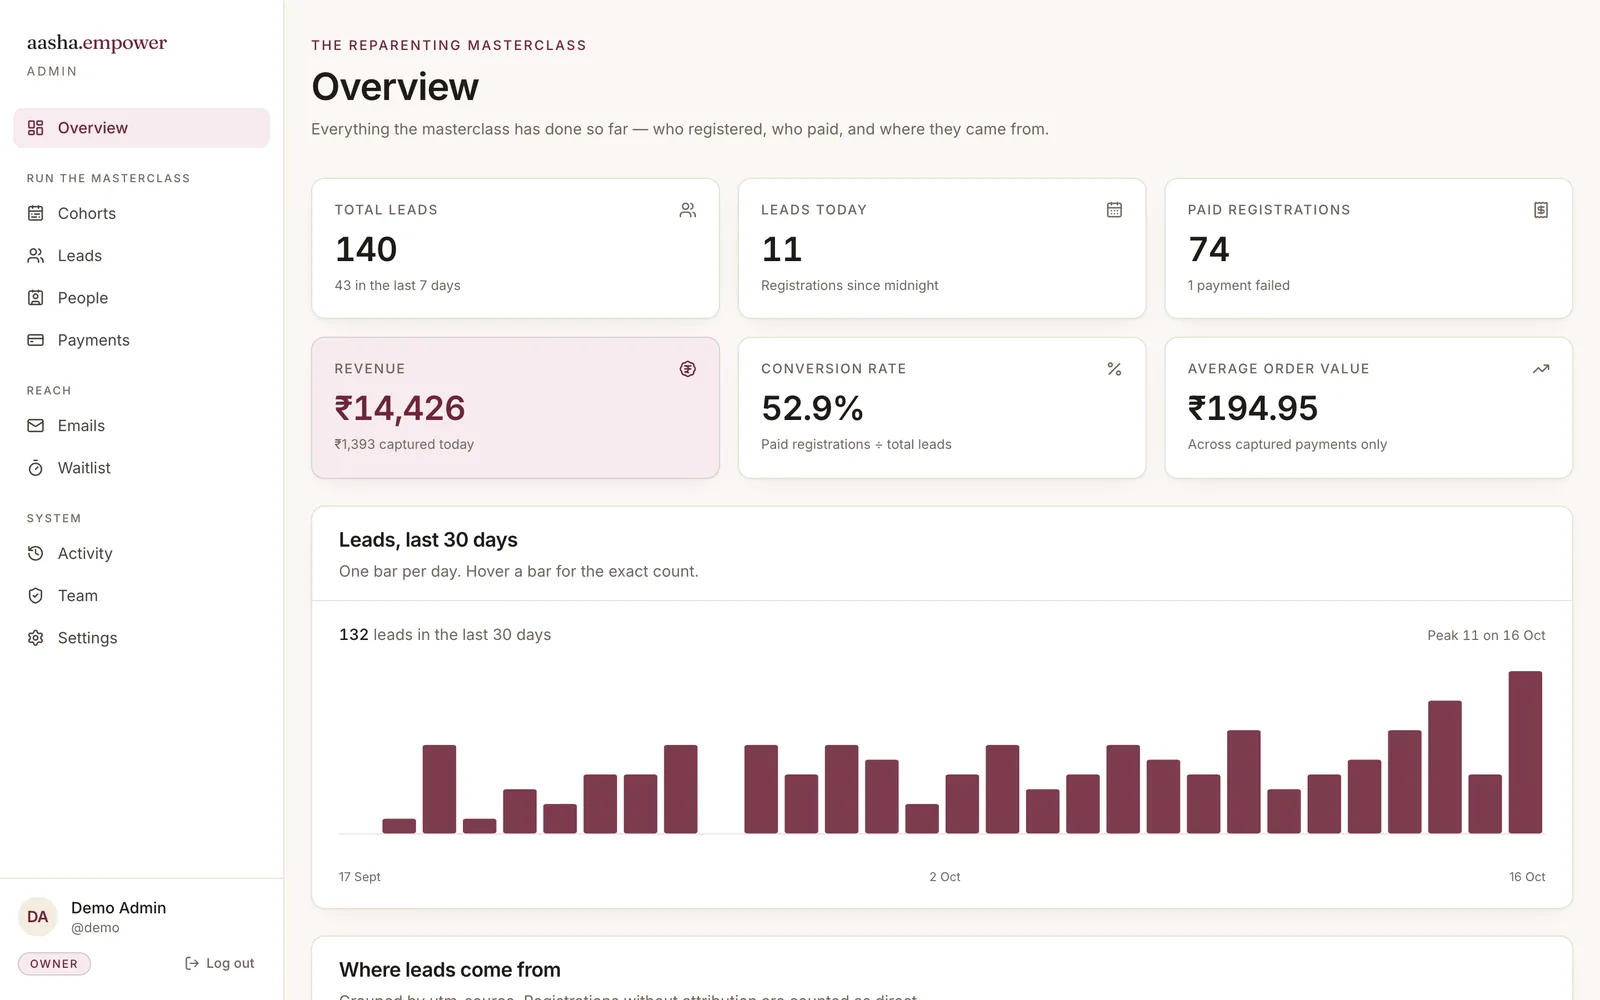
Task: Open the Payments page
Action: tap(141, 340)
